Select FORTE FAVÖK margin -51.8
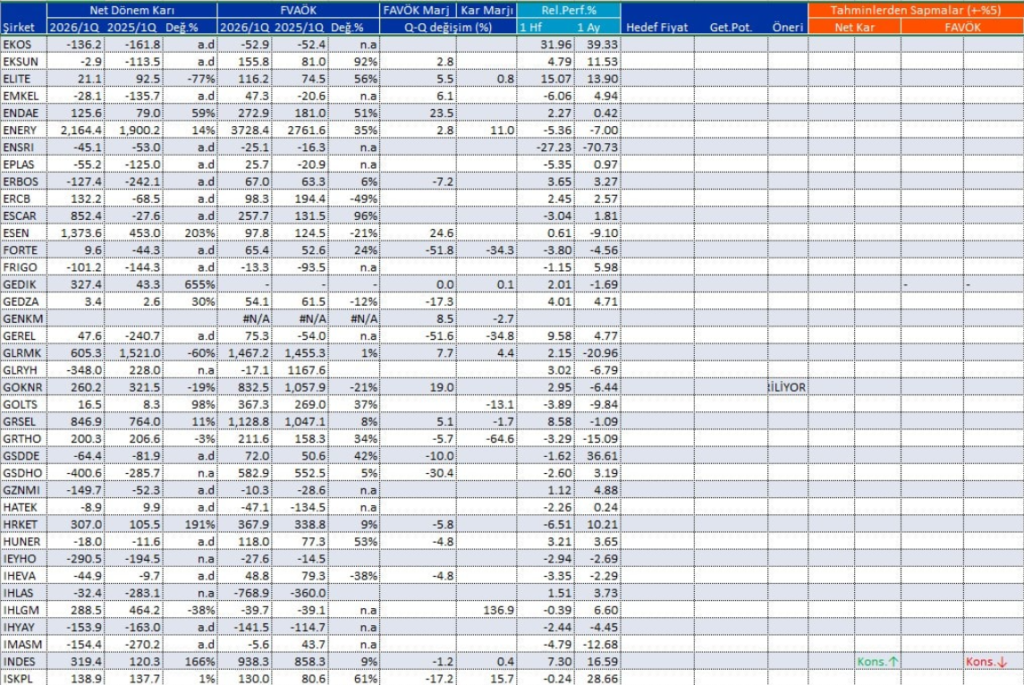 pyautogui.click(x=438, y=250)
